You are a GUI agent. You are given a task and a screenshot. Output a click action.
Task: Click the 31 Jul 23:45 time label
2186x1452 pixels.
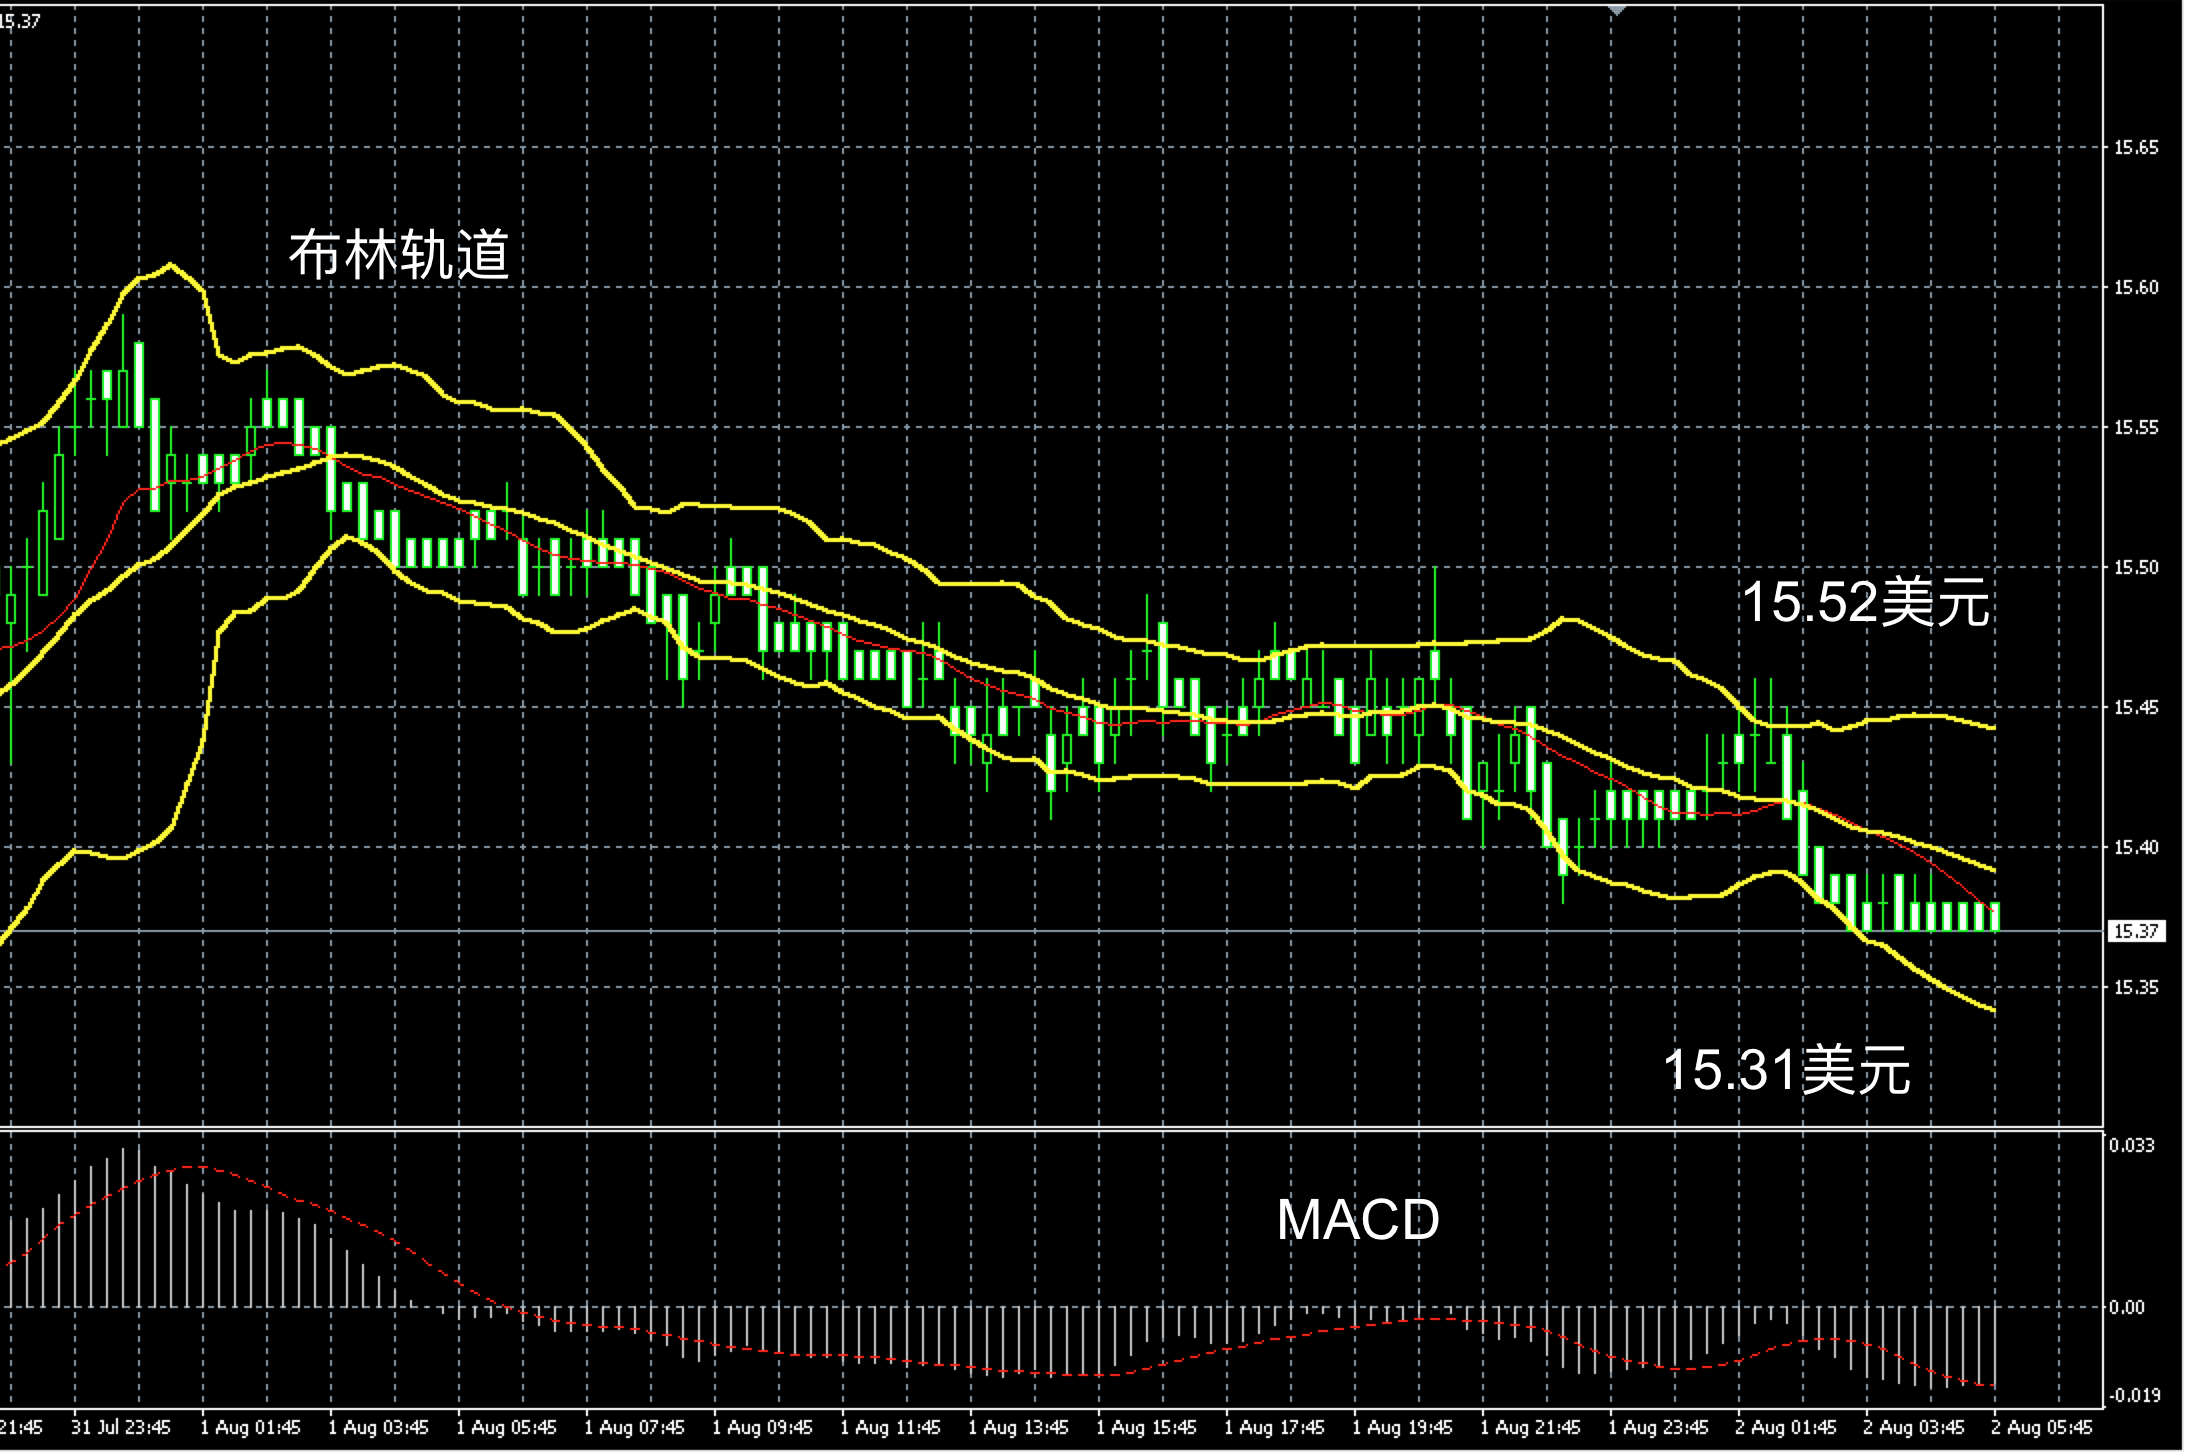point(121,1427)
